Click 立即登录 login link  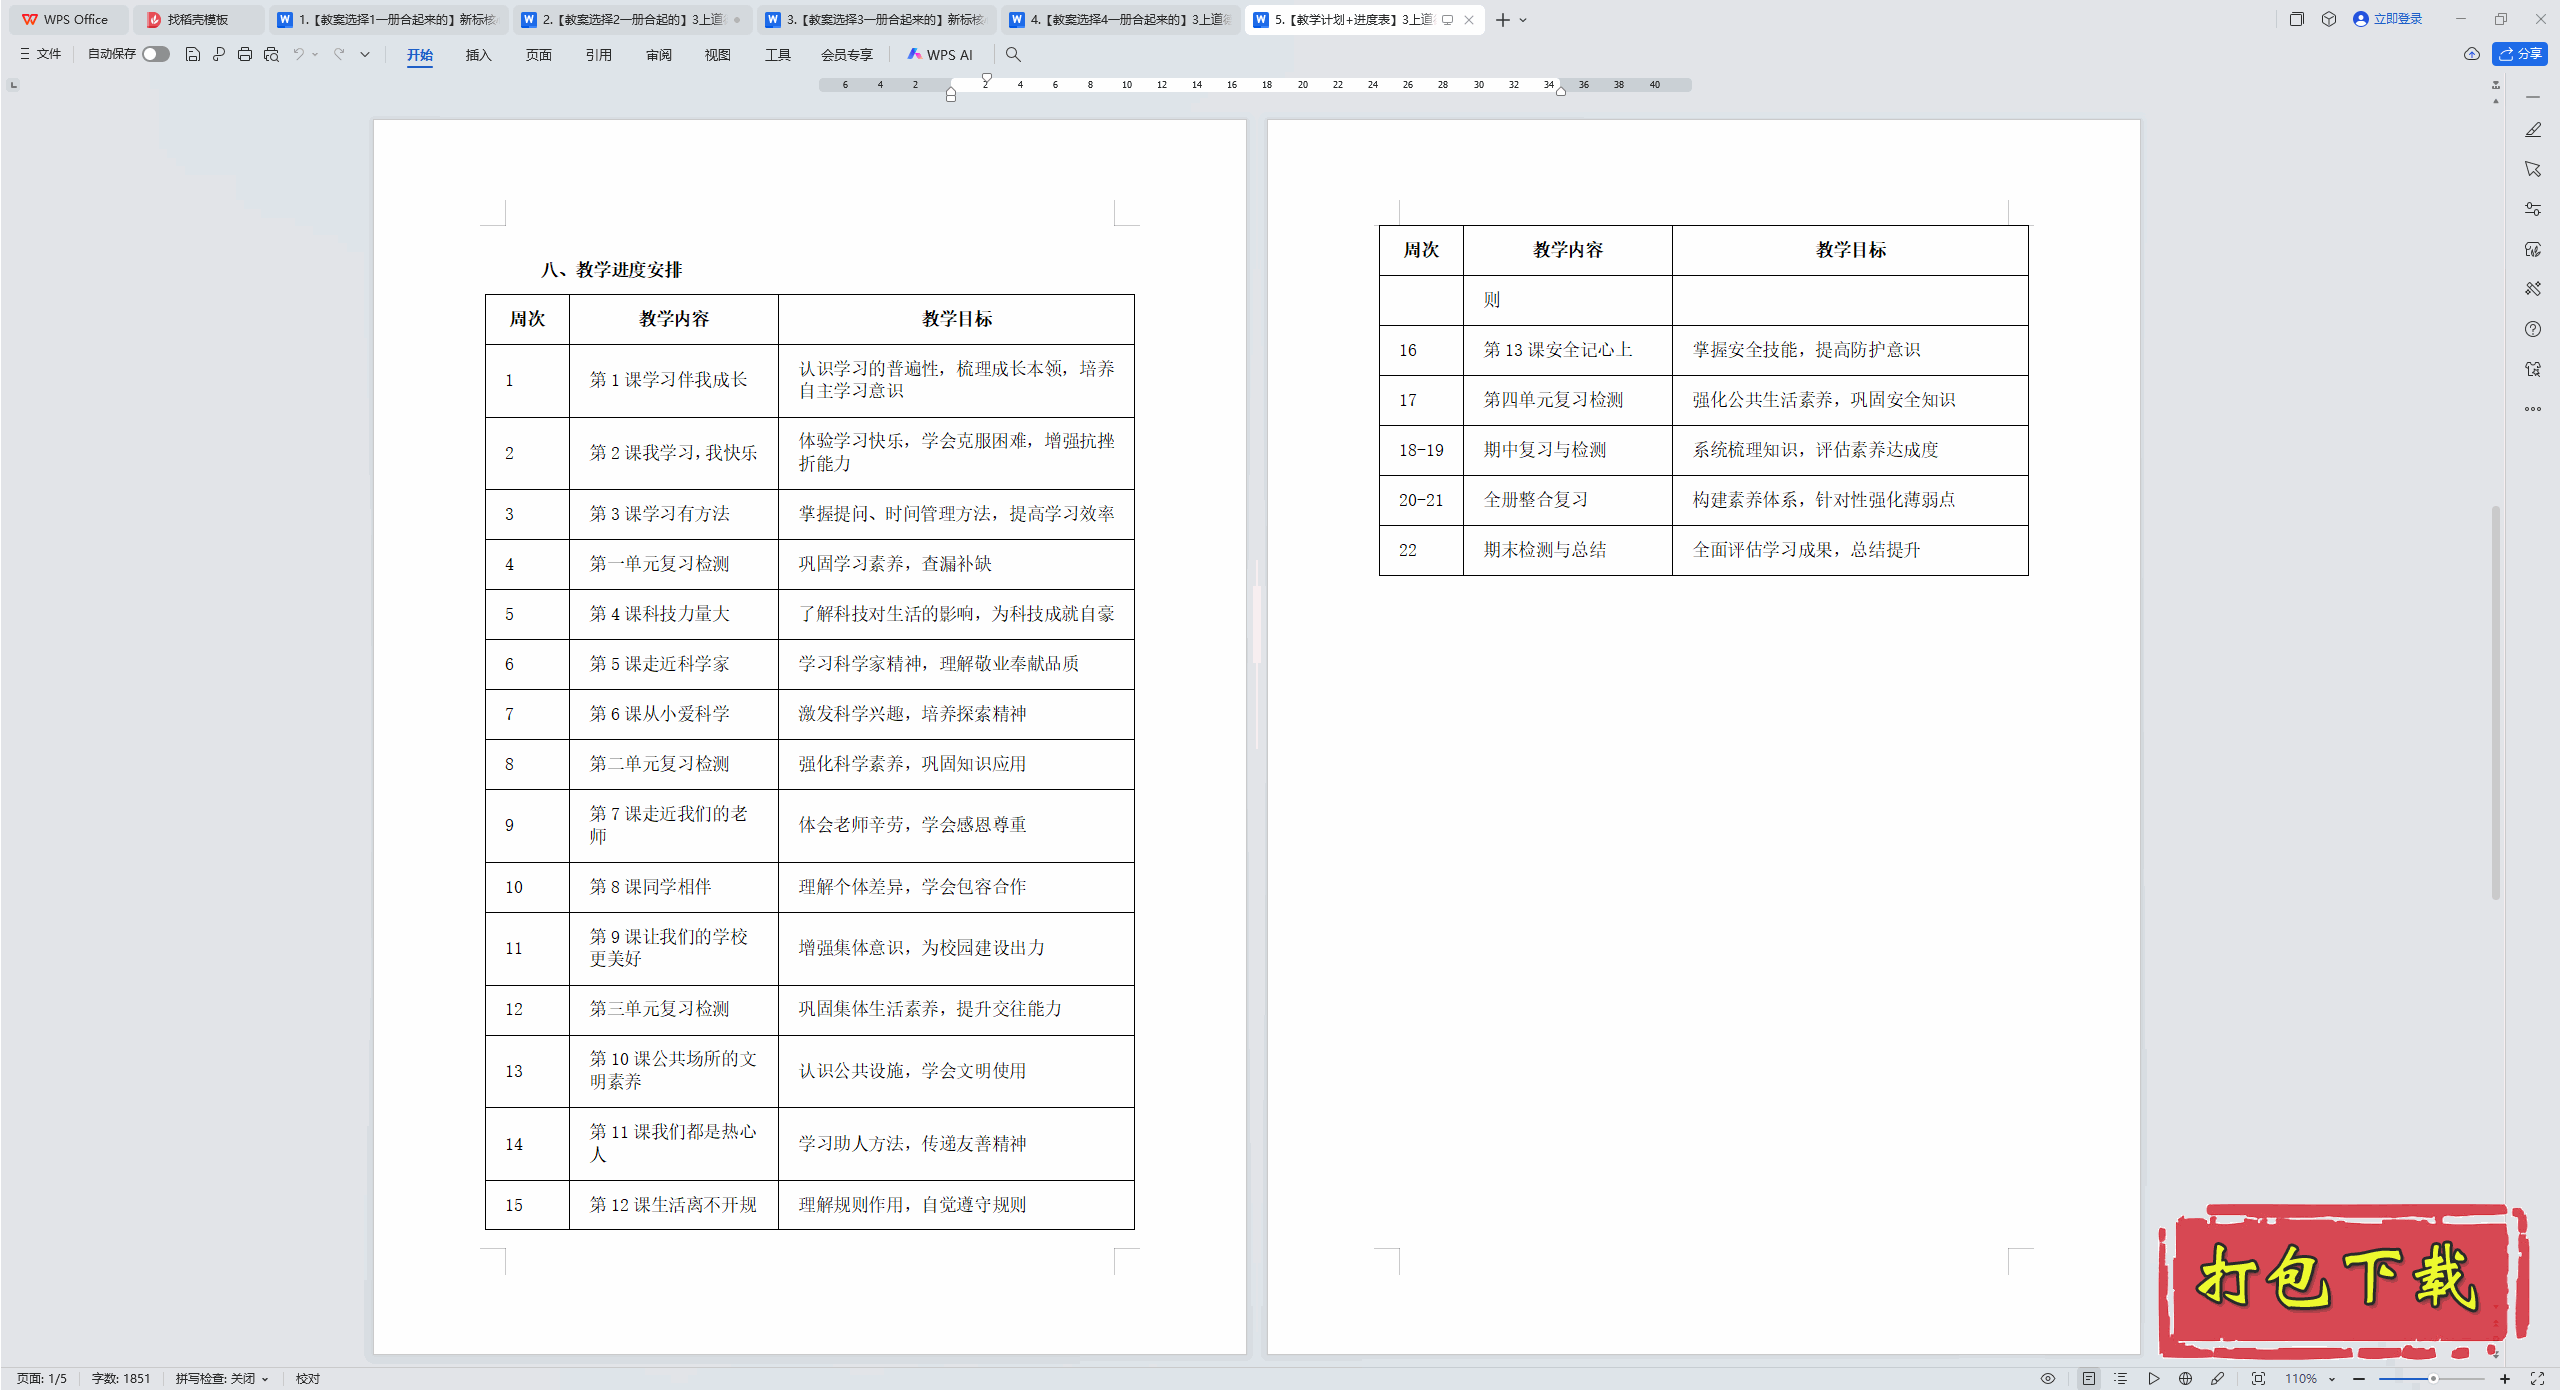2397,19
